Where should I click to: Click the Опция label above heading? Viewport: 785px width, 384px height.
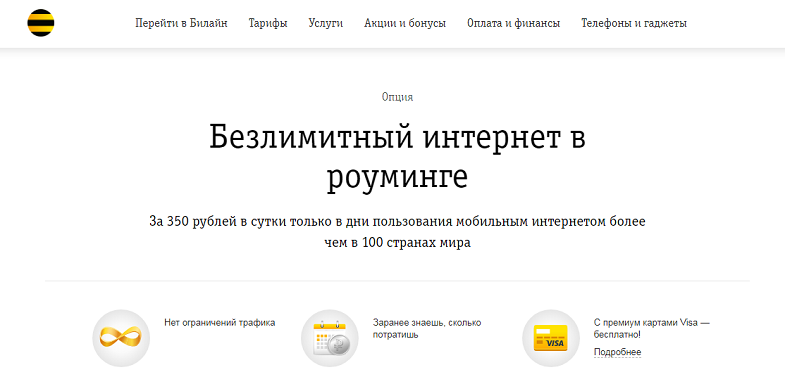398,97
